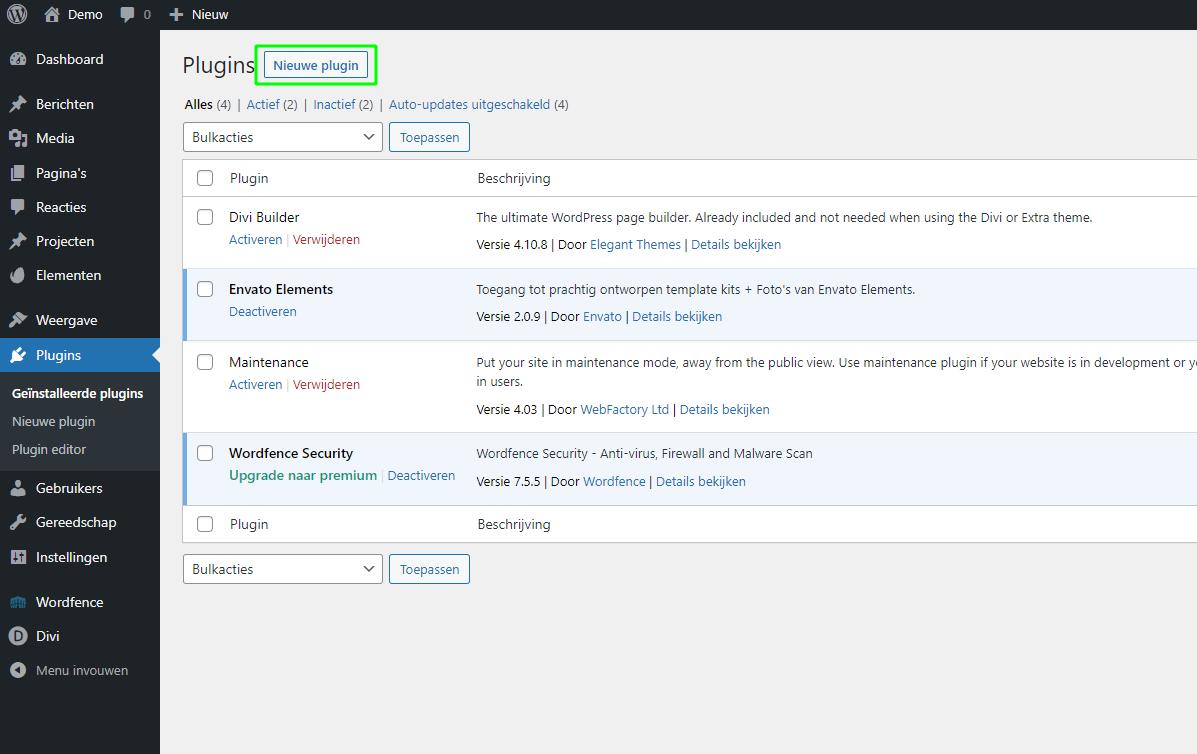Activate the Maintenance plugin
Screen dimensions: 1197x754
coord(256,385)
